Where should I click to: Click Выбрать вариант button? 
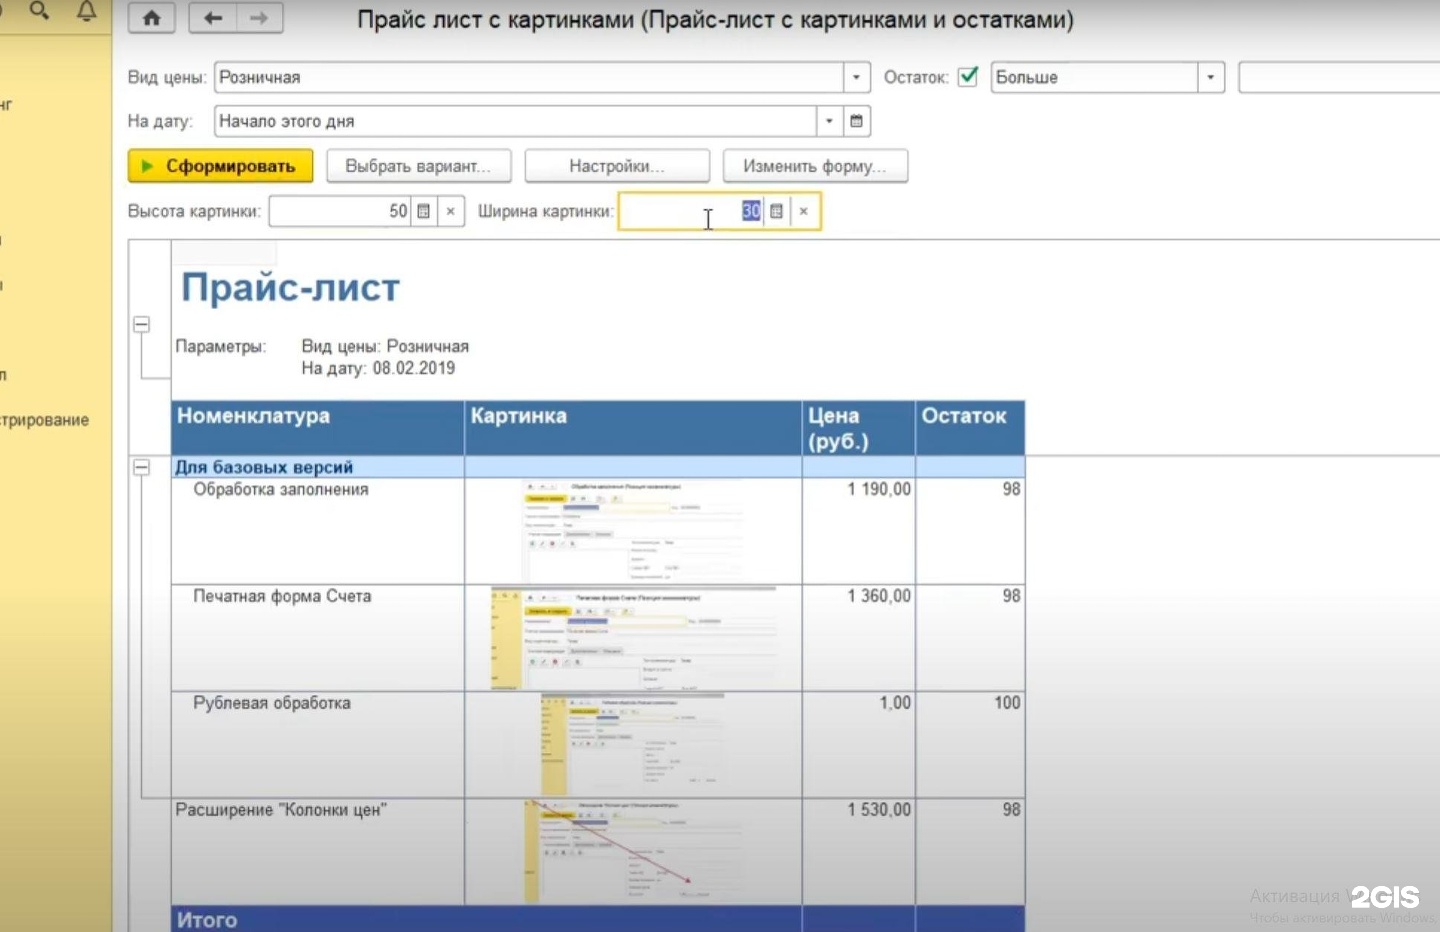(x=418, y=166)
